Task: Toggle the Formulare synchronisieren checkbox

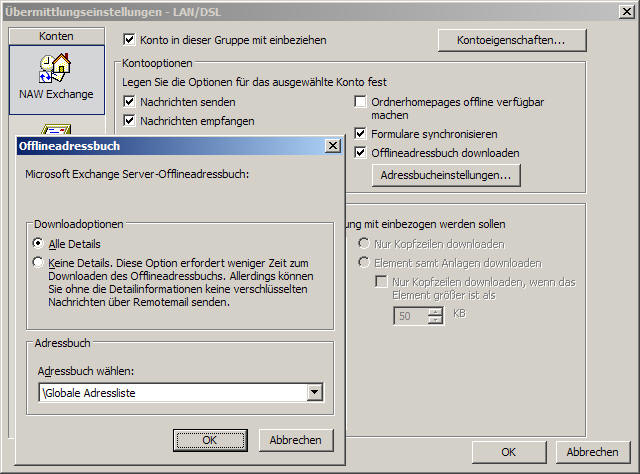Action: (361, 134)
